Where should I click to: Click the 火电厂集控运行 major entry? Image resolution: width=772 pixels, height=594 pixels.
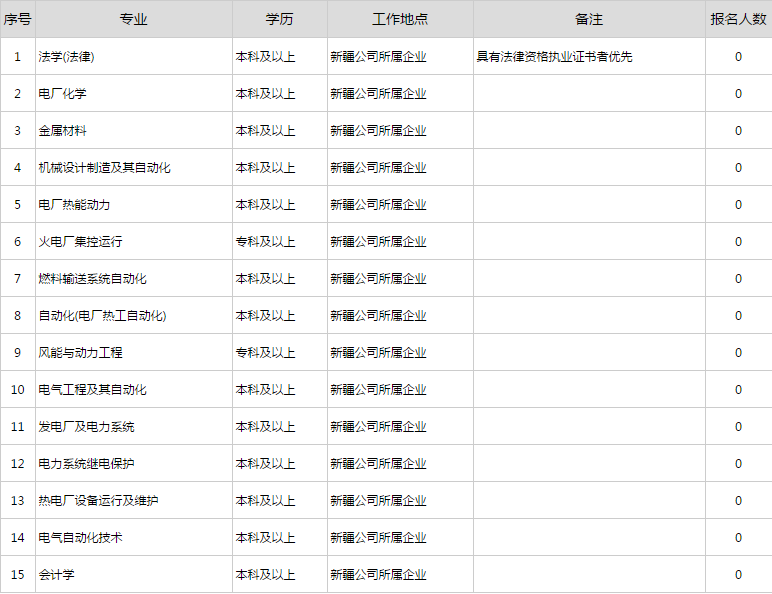(80, 242)
